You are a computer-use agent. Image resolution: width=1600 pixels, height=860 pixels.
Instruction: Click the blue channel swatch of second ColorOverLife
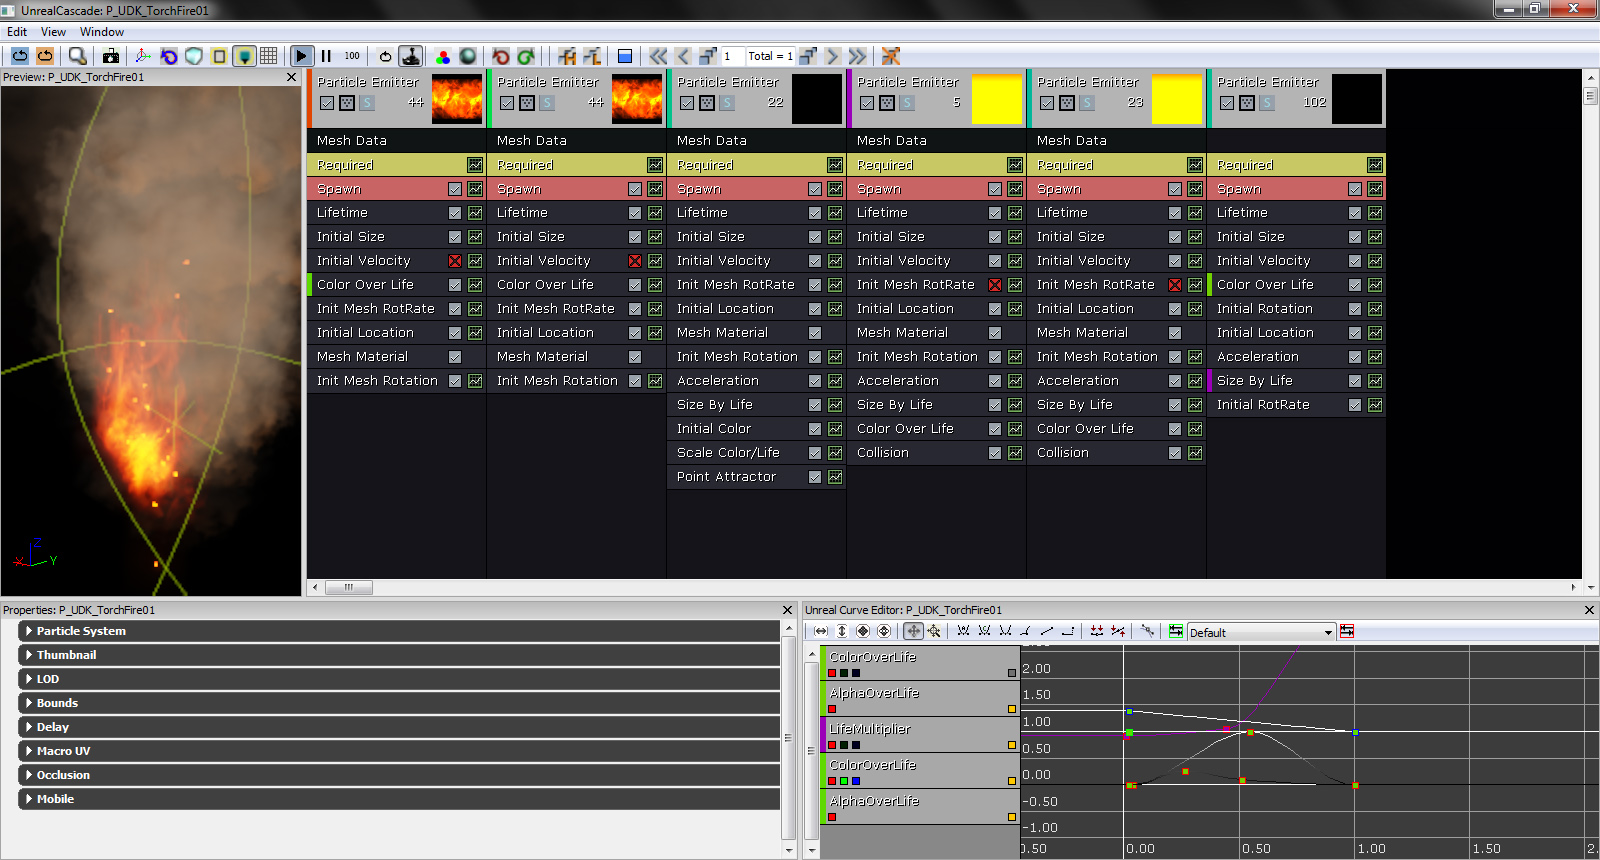(856, 781)
